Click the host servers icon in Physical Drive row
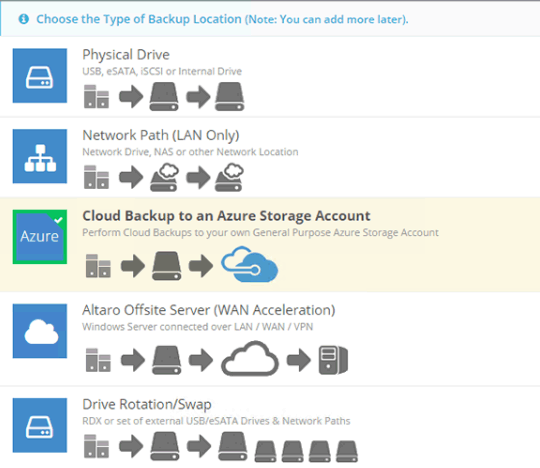 (x=96, y=96)
